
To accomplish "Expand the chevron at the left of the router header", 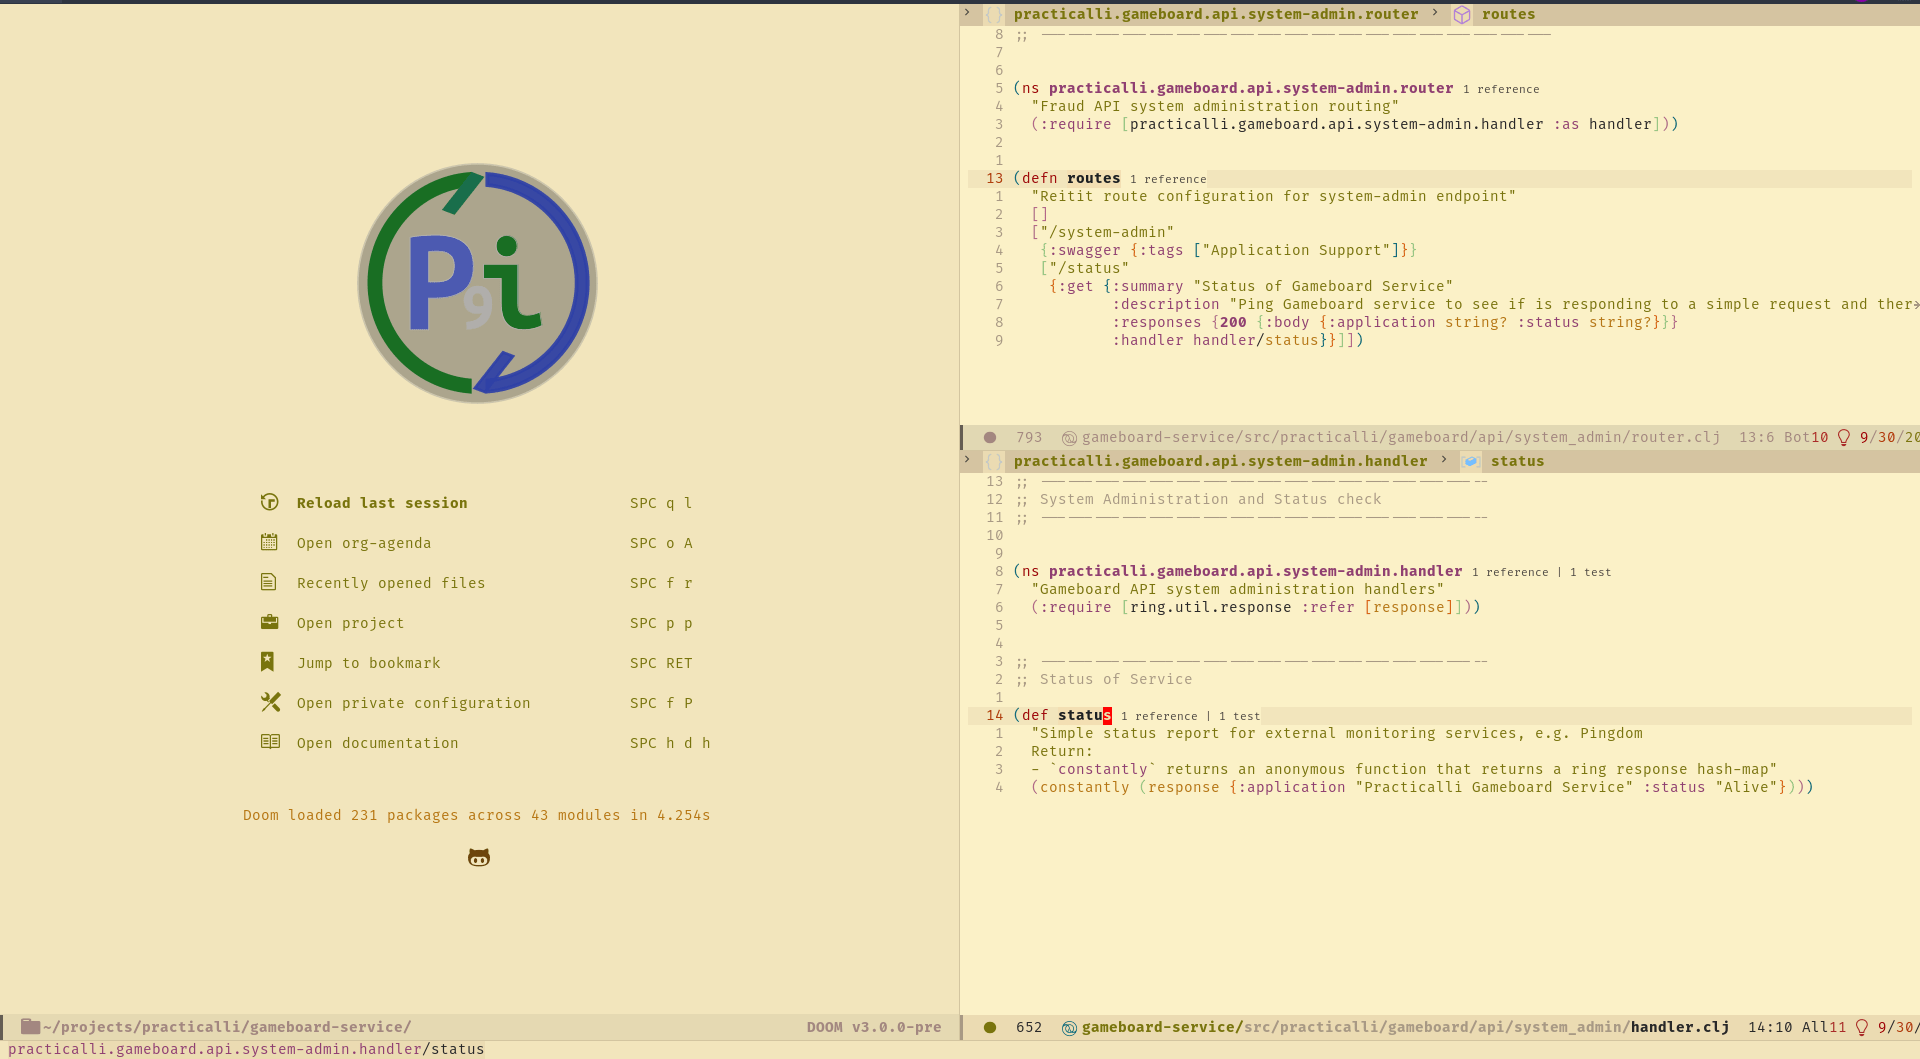I will 966,13.
